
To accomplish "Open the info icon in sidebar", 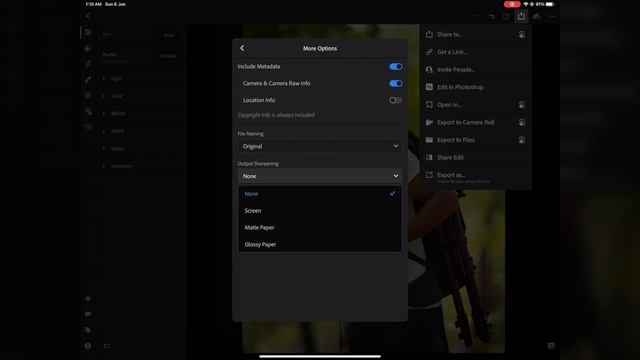I will [x=88, y=346].
